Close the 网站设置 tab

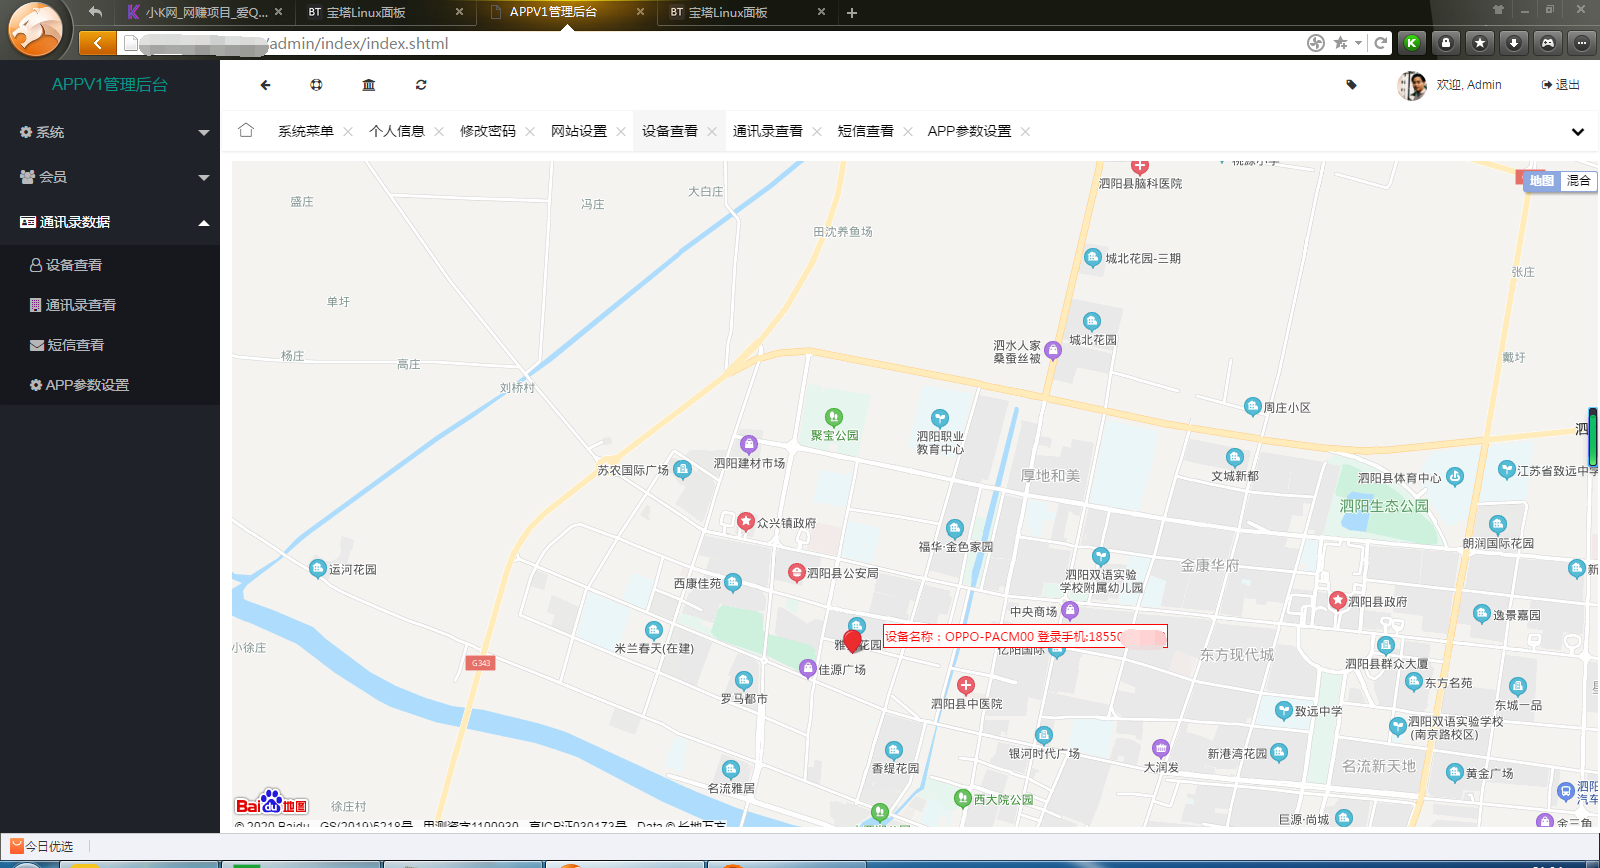pos(621,132)
